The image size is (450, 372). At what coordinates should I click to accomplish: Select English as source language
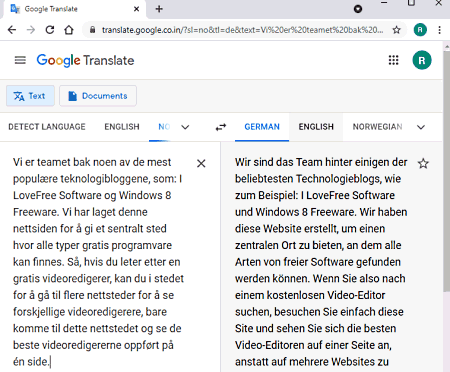(x=122, y=127)
